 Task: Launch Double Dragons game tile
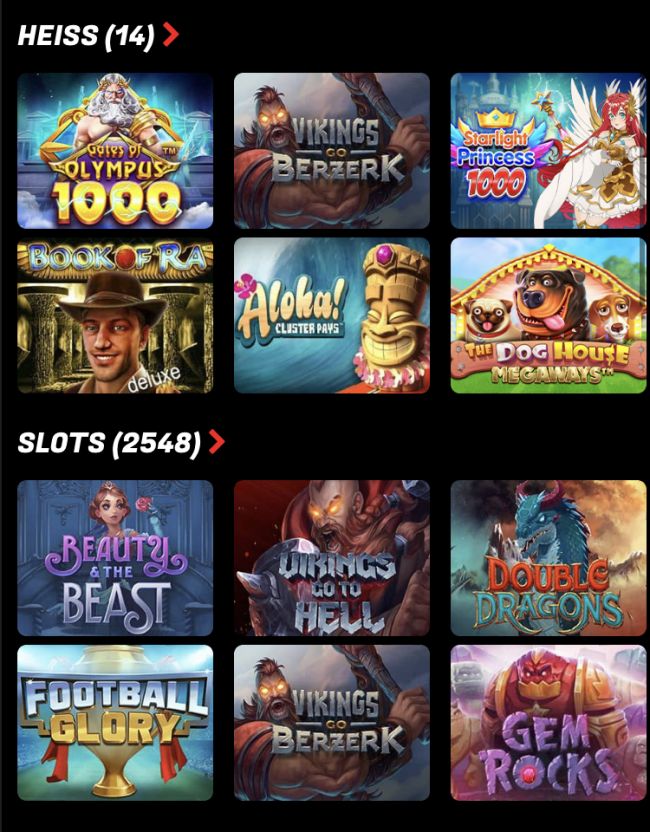(x=548, y=558)
